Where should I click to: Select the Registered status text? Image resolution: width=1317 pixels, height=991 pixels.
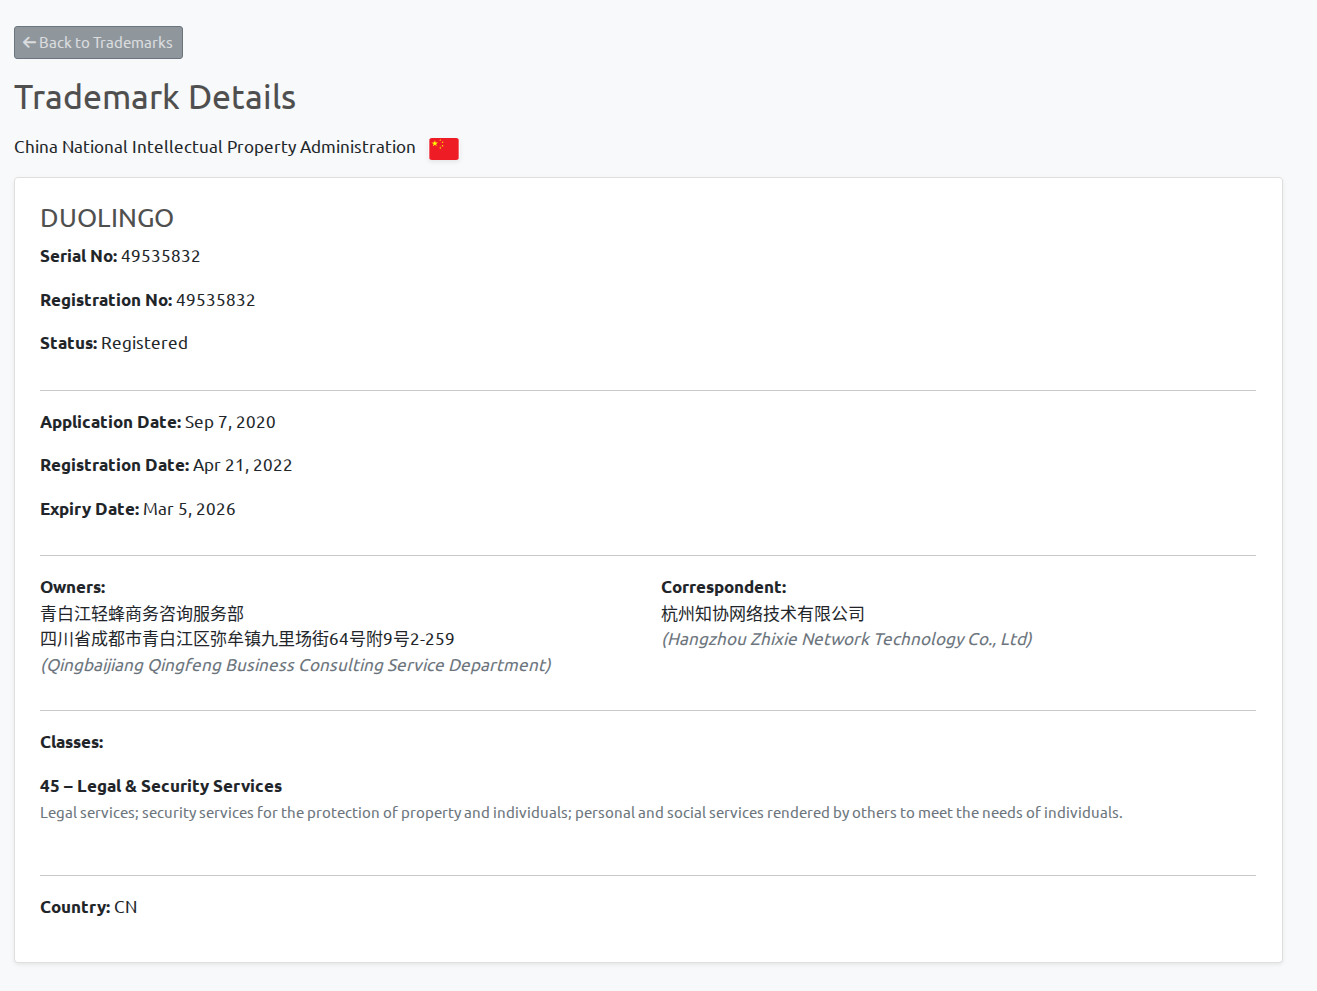[x=145, y=342]
